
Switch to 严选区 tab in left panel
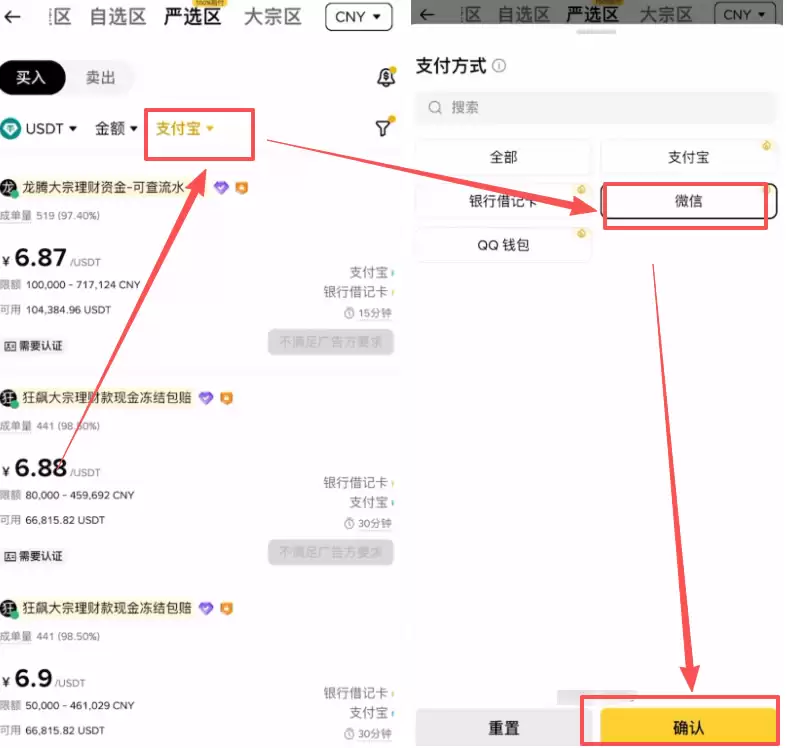pyautogui.click(x=193, y=17)
